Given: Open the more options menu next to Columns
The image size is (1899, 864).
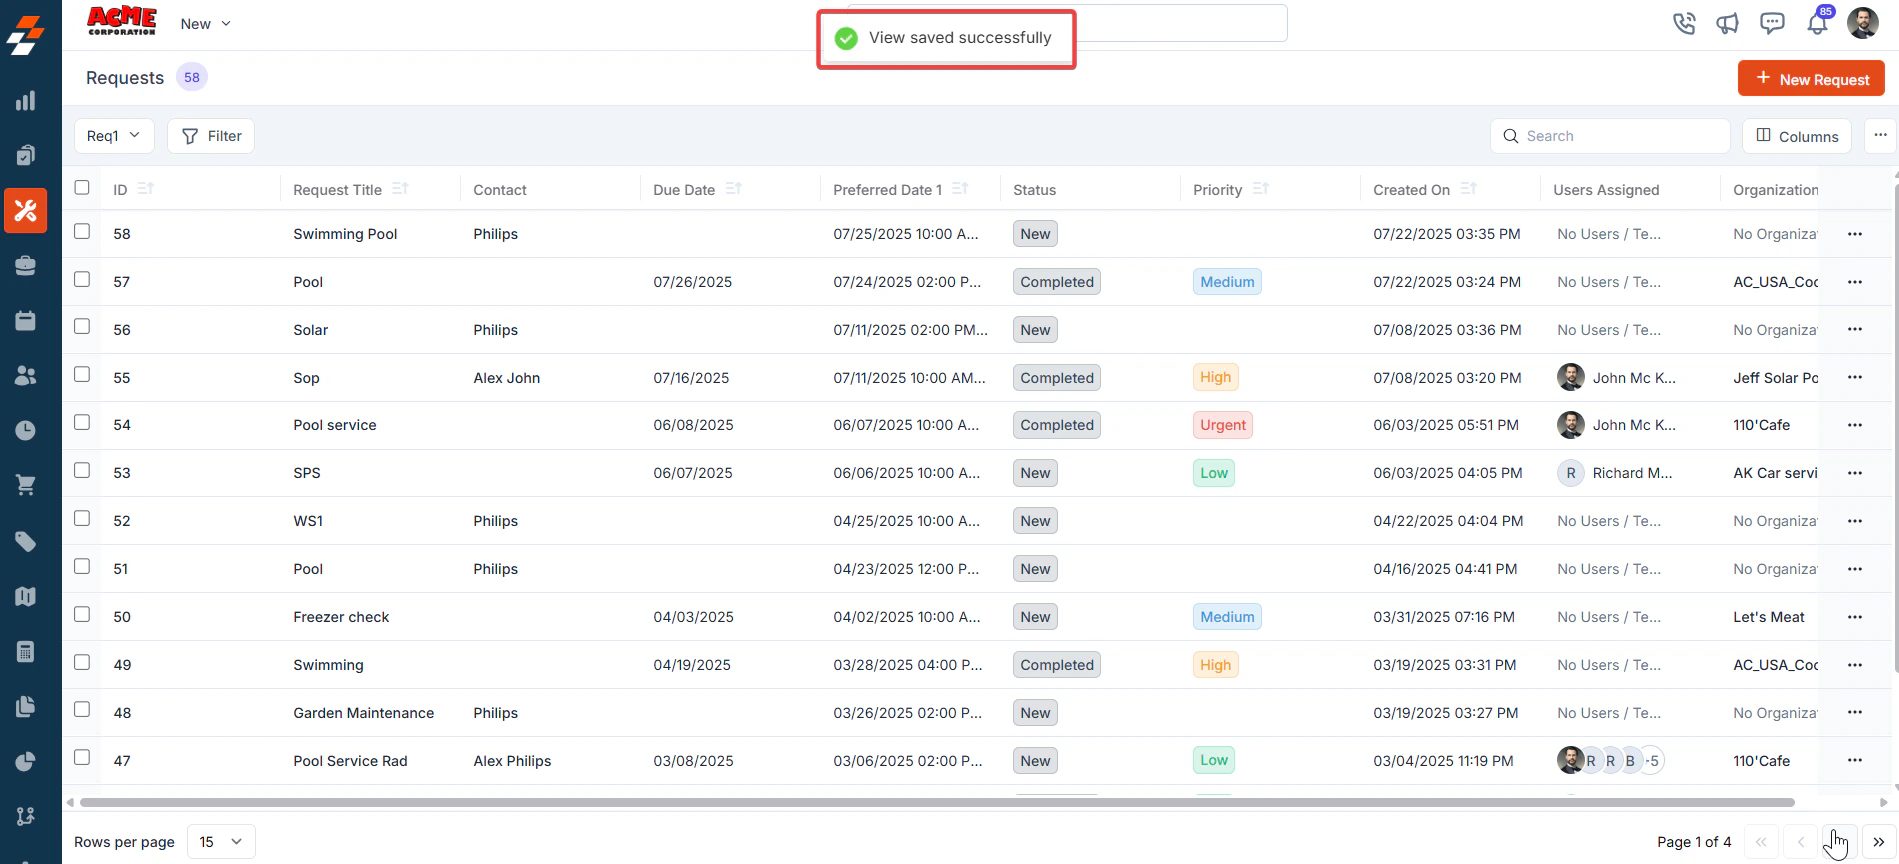Looking at the screenshot, I should [x=1880, y=135].
